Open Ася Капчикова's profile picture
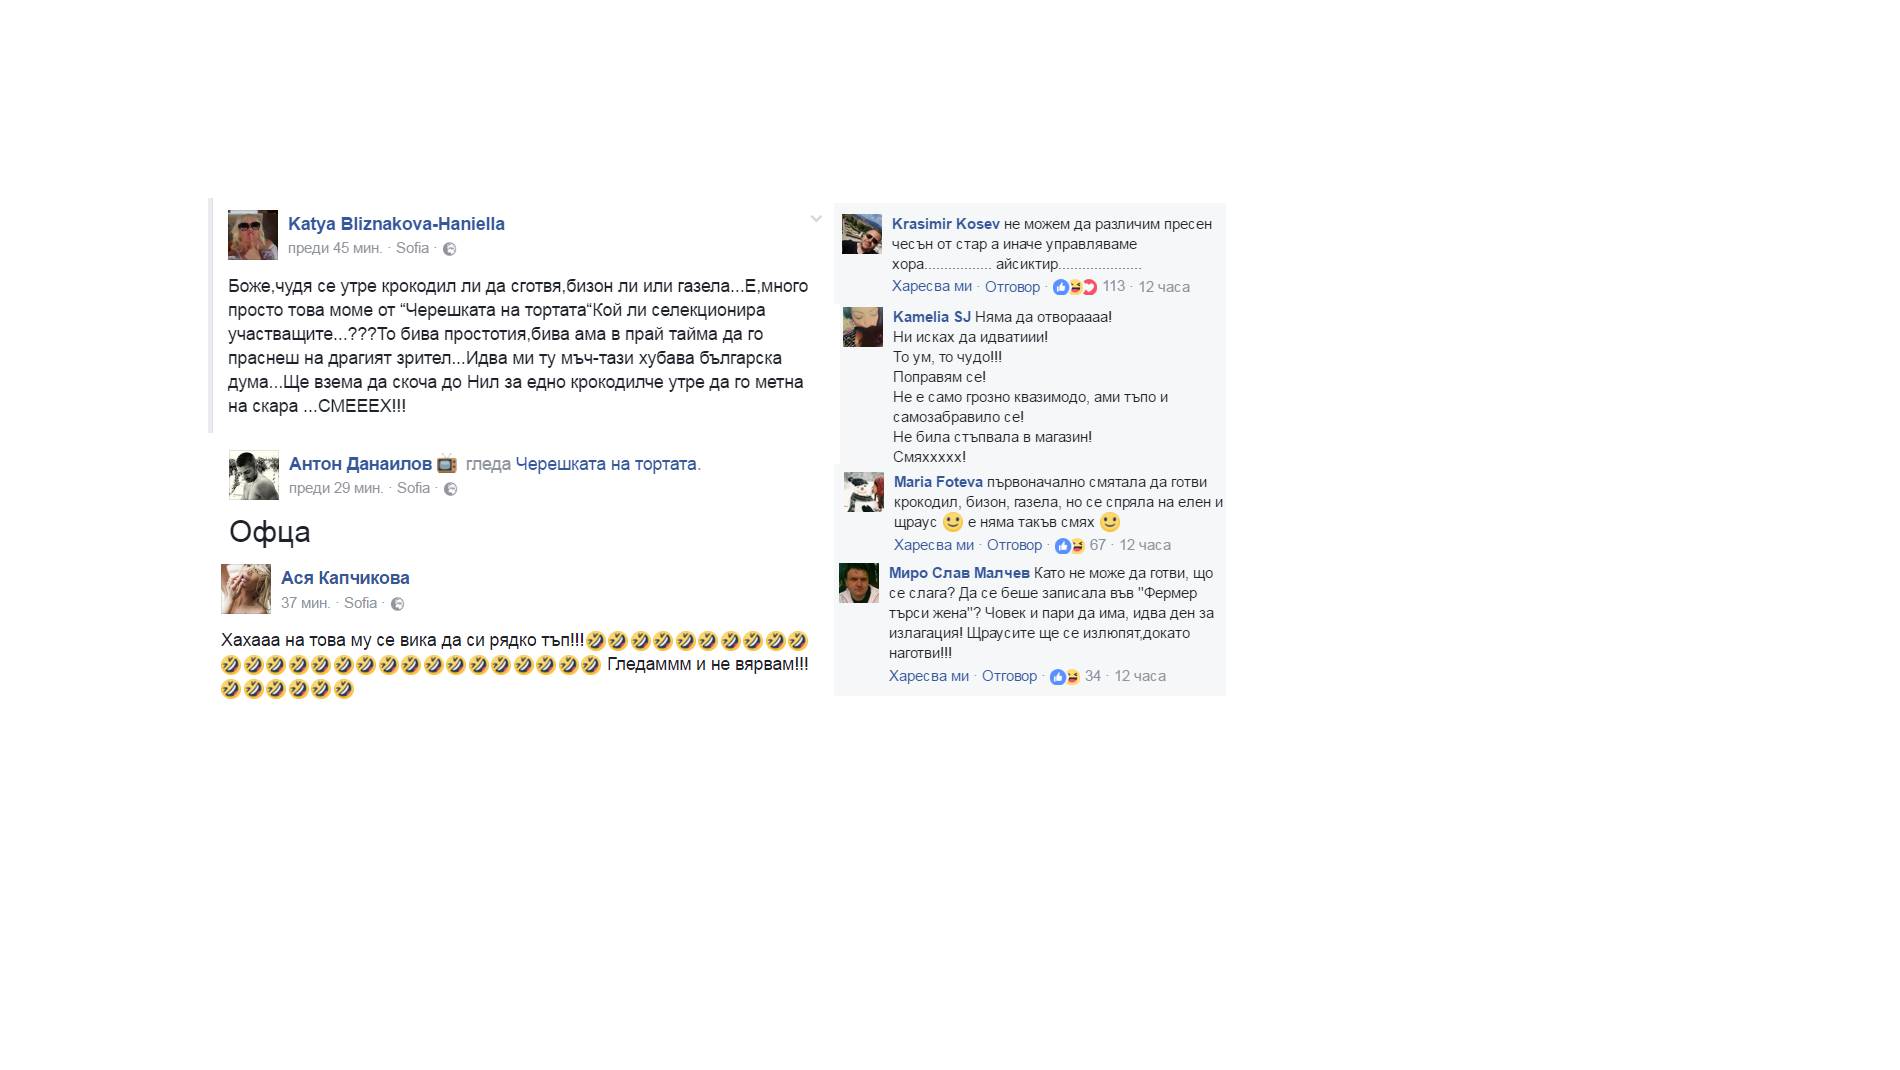This screenshot has width=1900, height=1070. 246,589
